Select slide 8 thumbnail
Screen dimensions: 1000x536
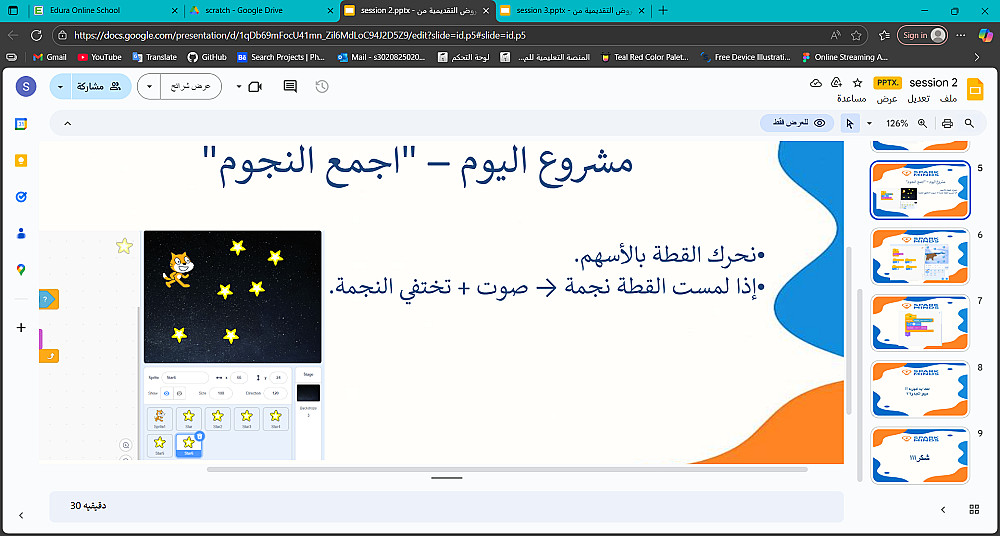click(920, 389)
